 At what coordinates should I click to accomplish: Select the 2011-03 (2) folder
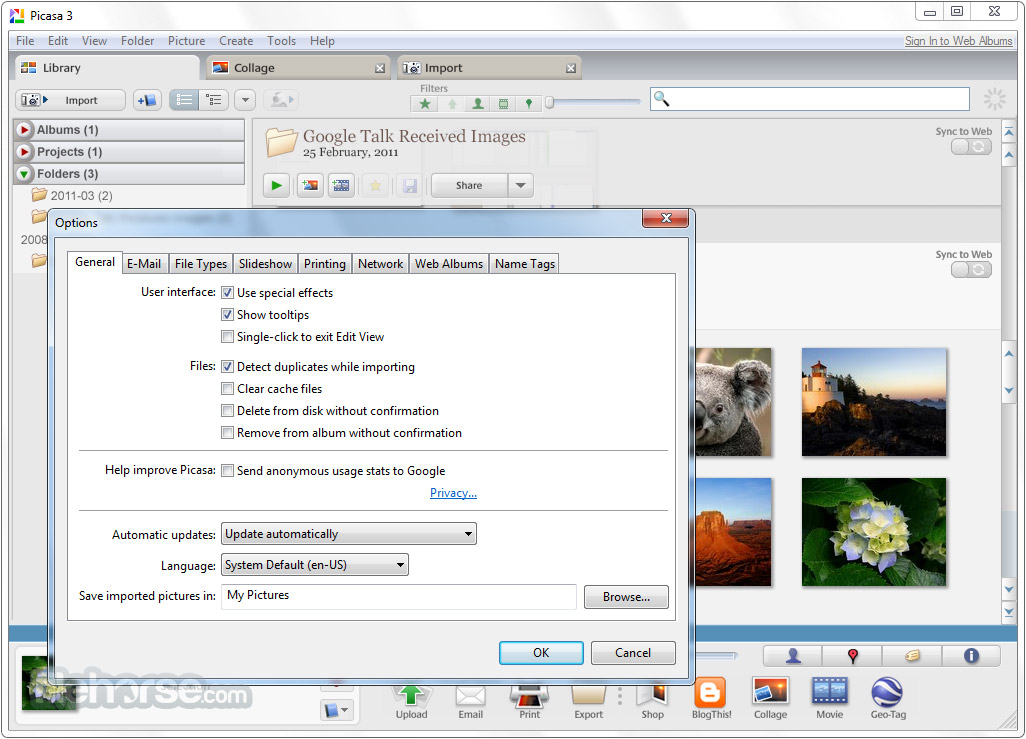(73, 196)
